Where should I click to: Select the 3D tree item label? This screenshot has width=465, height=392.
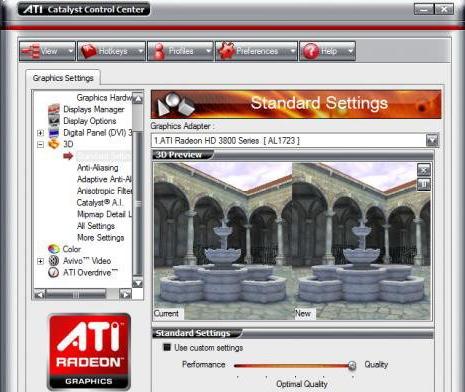click(68, 144)
